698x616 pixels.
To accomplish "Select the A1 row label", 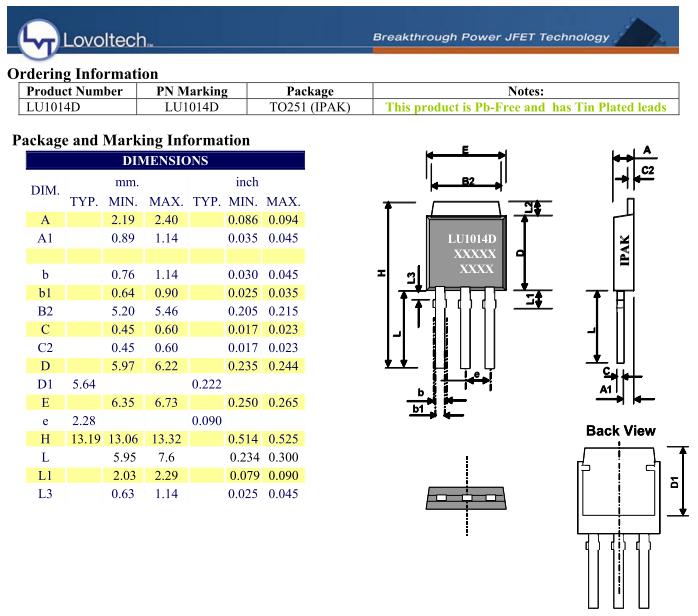I will 45,238.
